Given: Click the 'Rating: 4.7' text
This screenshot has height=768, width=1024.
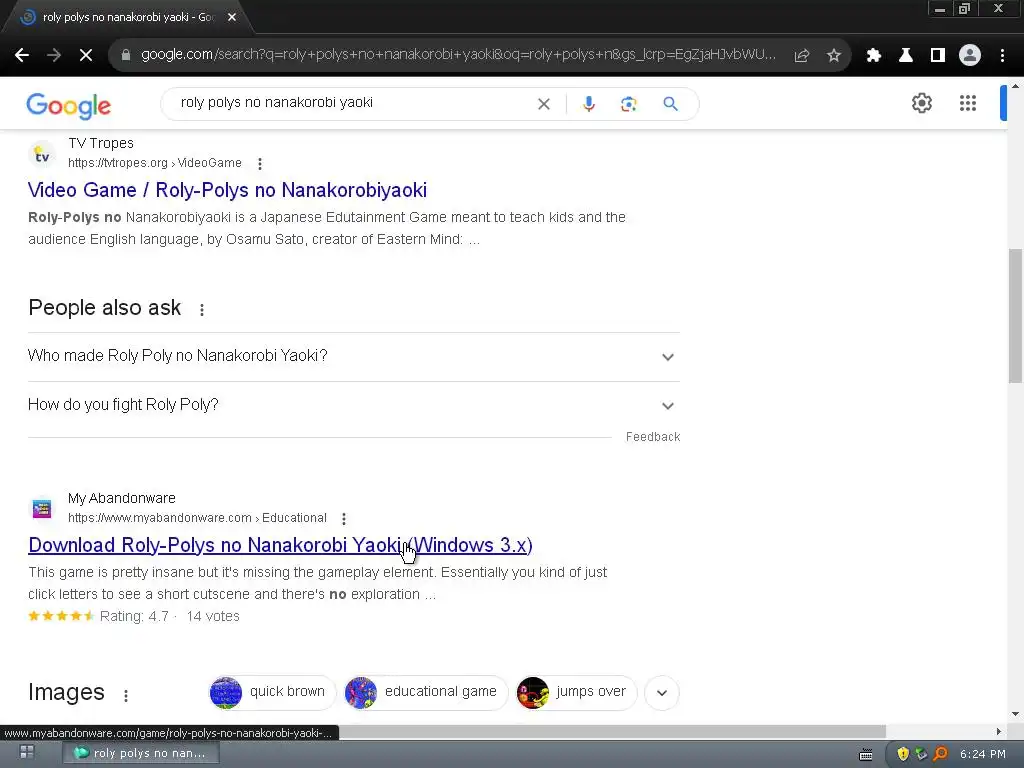Looking at the screenshot, I should 134,616.
